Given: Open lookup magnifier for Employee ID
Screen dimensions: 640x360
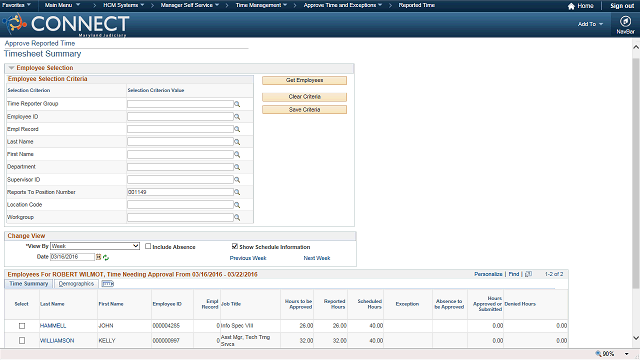Looking at the screenshot, I should pos(237,117).
